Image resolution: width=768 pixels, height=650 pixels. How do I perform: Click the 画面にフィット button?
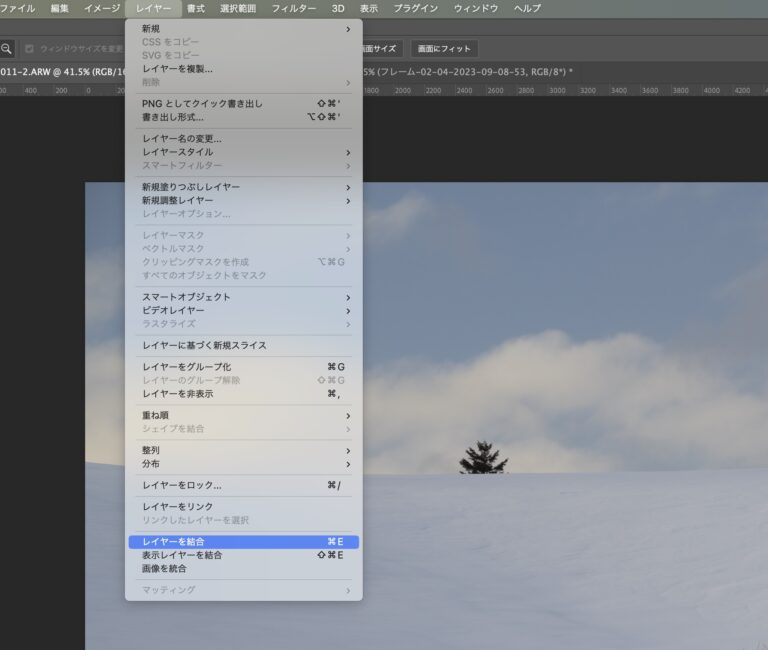point(444,48)
